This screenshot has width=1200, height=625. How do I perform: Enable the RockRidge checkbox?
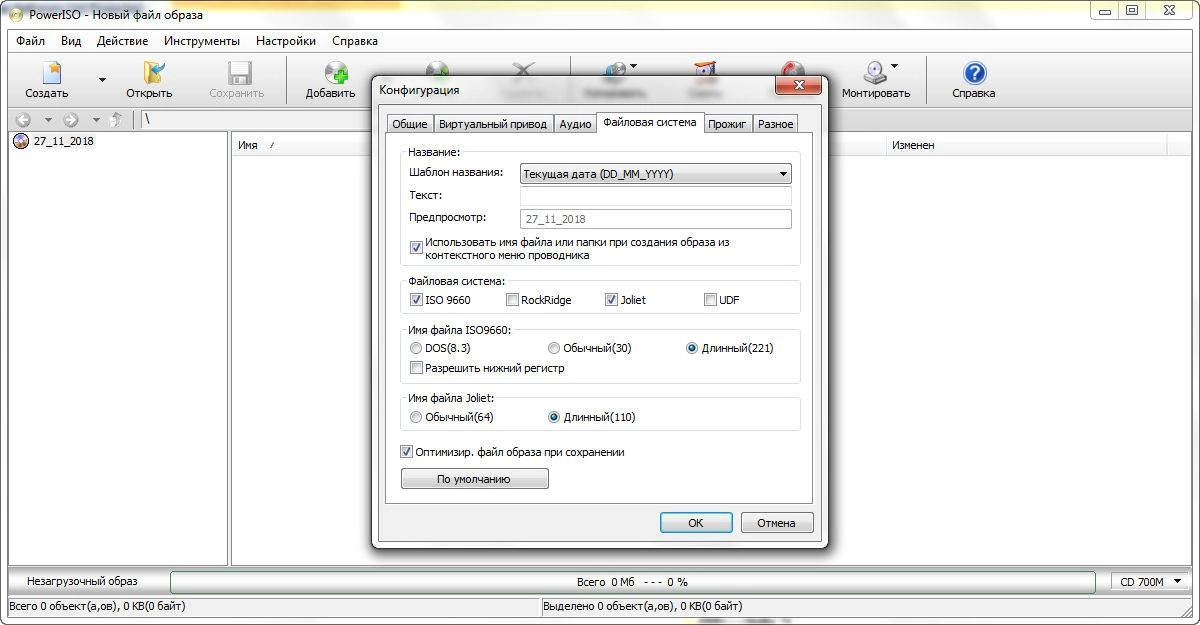tap(512, 300)
